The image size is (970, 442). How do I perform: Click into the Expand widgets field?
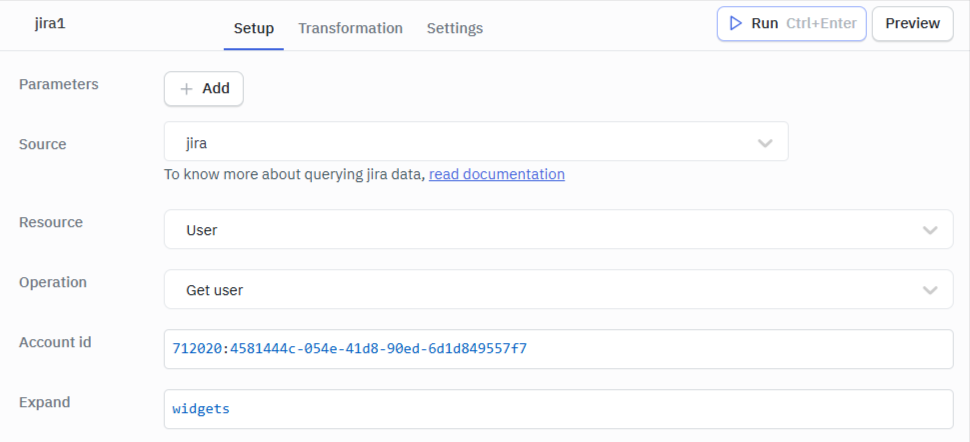[558, 409]
